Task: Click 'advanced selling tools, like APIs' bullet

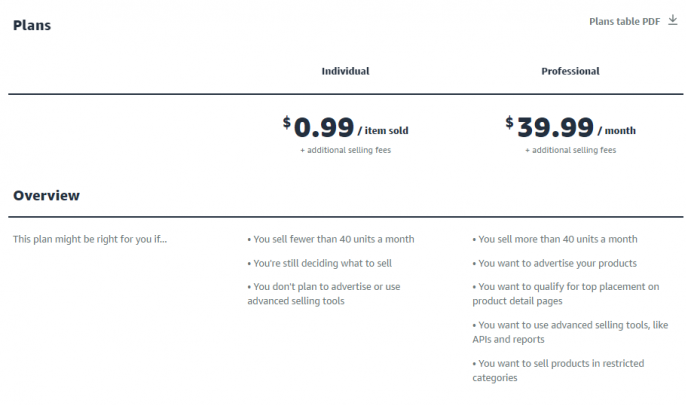Action: 570,332
